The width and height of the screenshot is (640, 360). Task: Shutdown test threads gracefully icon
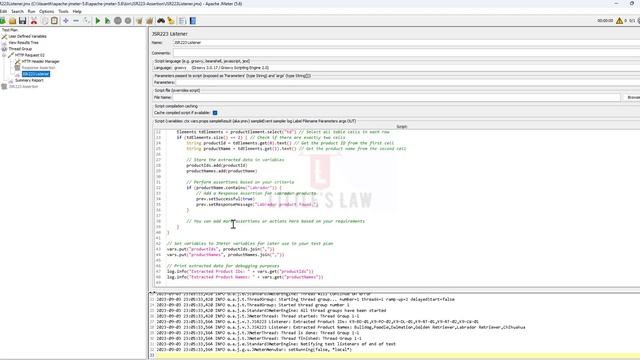[x=128, y=21]
